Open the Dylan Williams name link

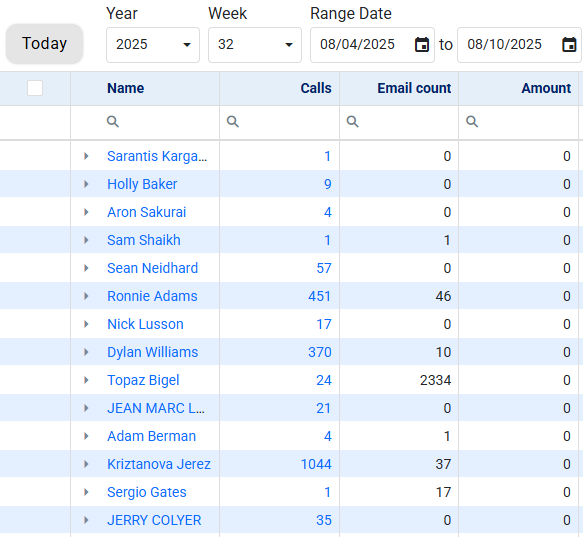click(x=152, y=352)
